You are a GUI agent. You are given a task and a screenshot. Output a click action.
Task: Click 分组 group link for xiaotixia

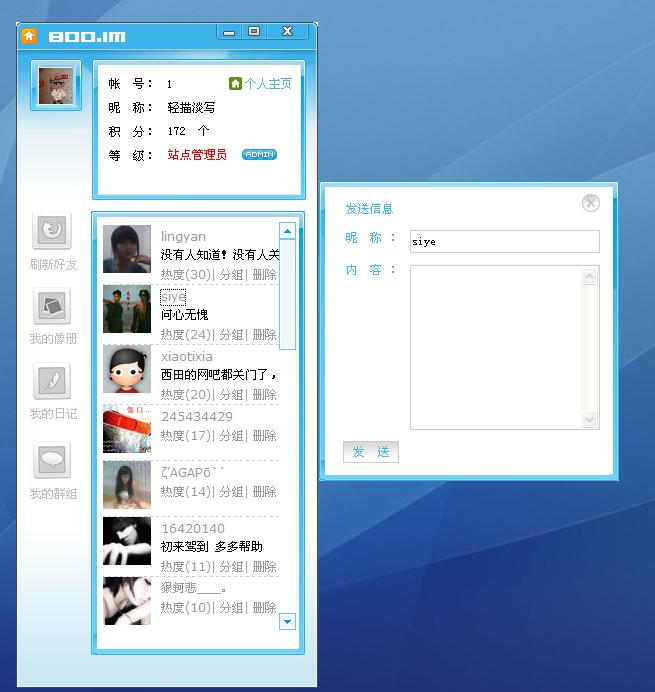(231, 395)
